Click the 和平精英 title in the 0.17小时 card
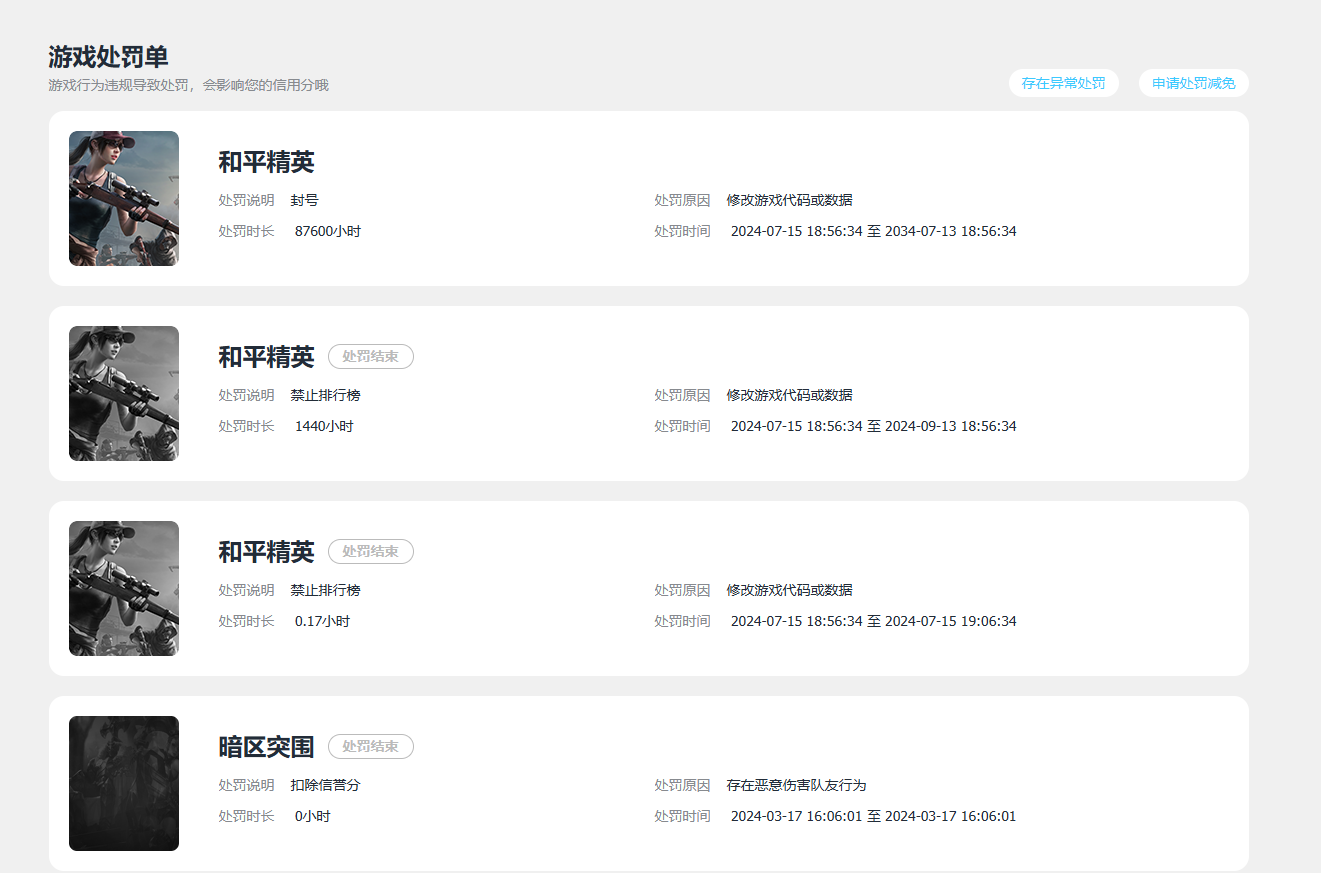The image size is (1321, 873). pos(266,552)
